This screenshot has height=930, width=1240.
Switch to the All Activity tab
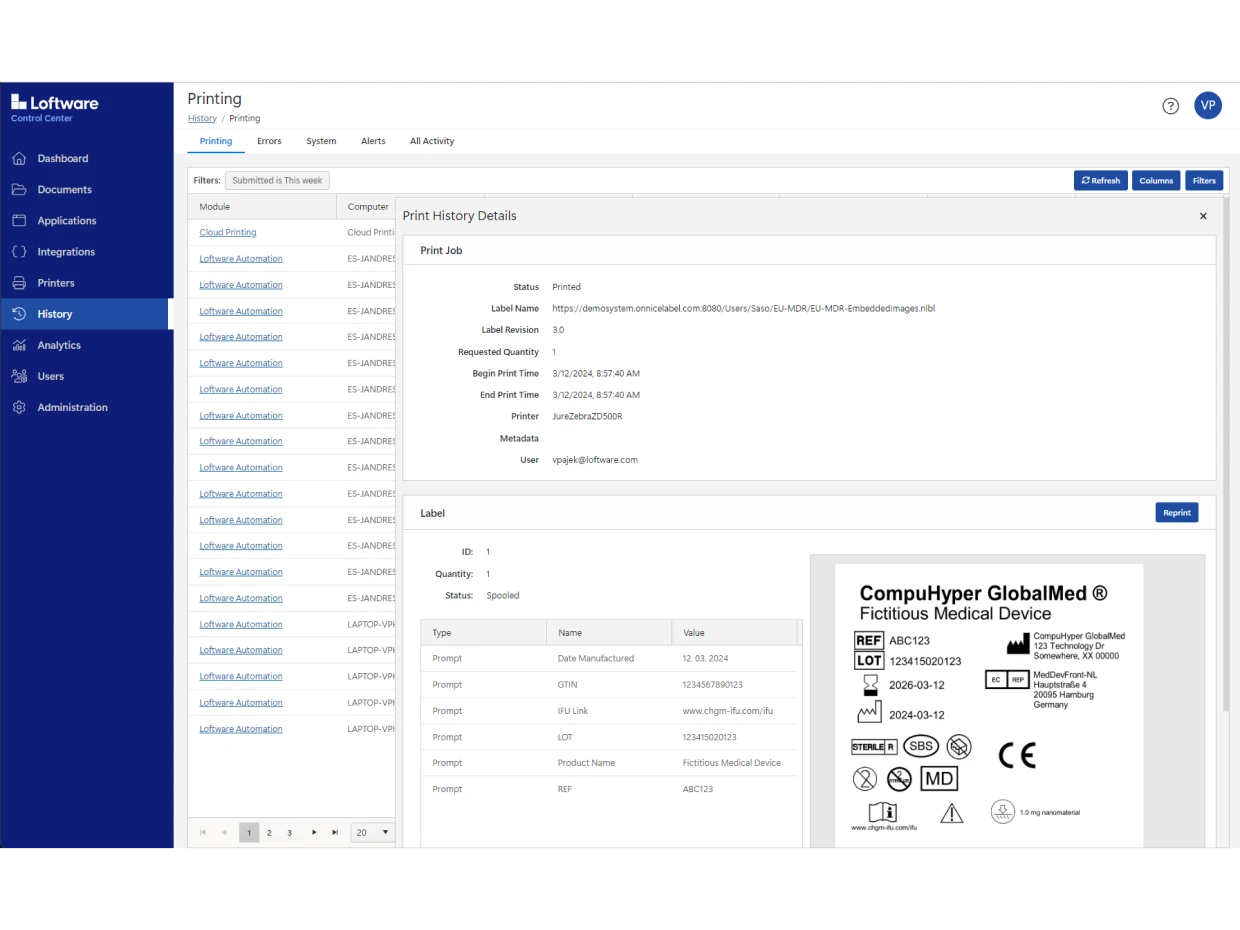coord(432,141)
